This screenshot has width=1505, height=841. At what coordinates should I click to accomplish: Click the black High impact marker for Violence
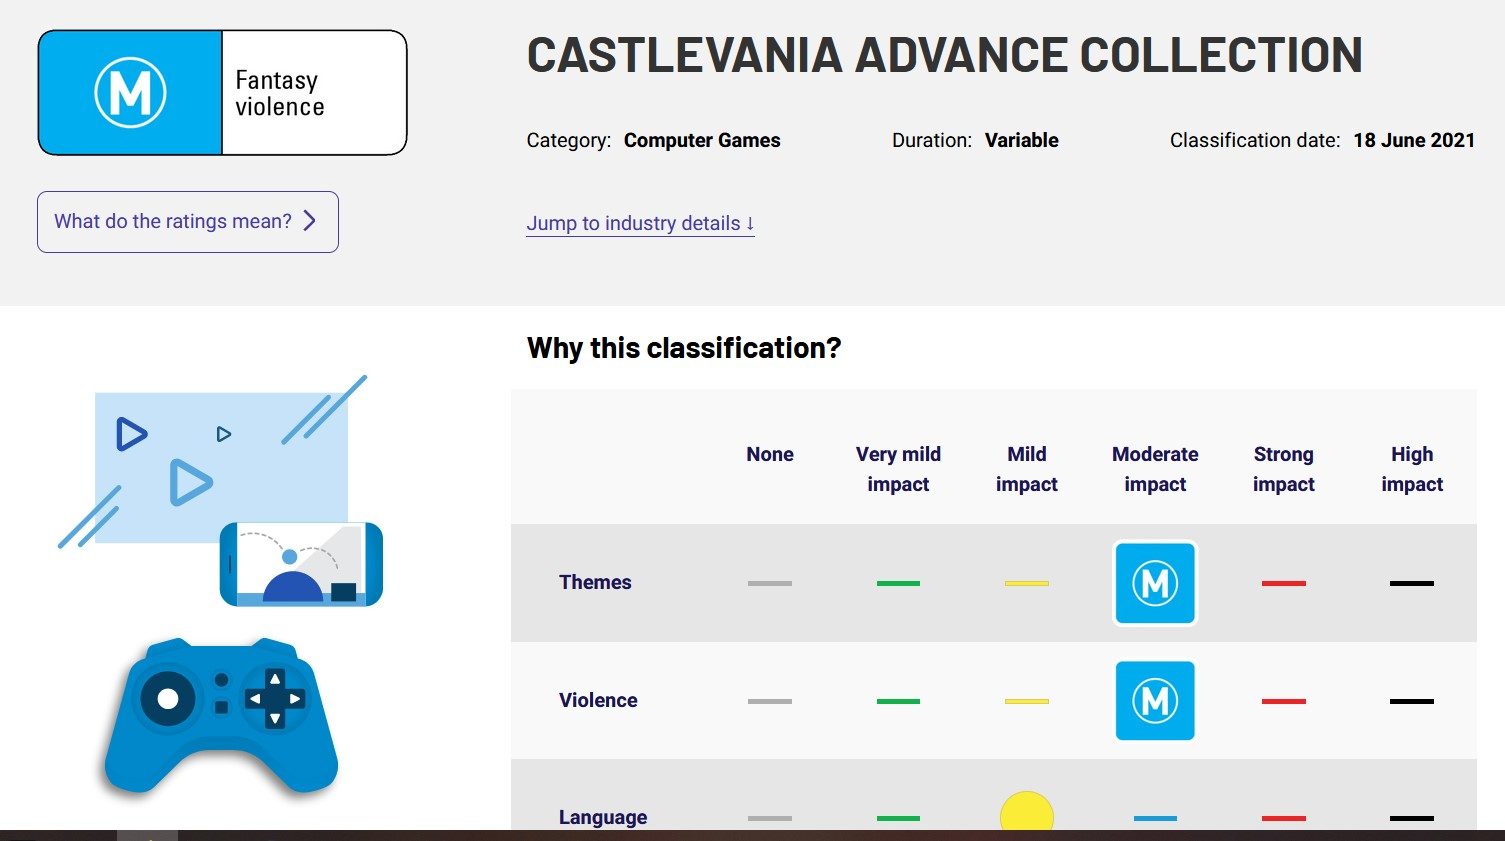click(x=1411, y=701)
